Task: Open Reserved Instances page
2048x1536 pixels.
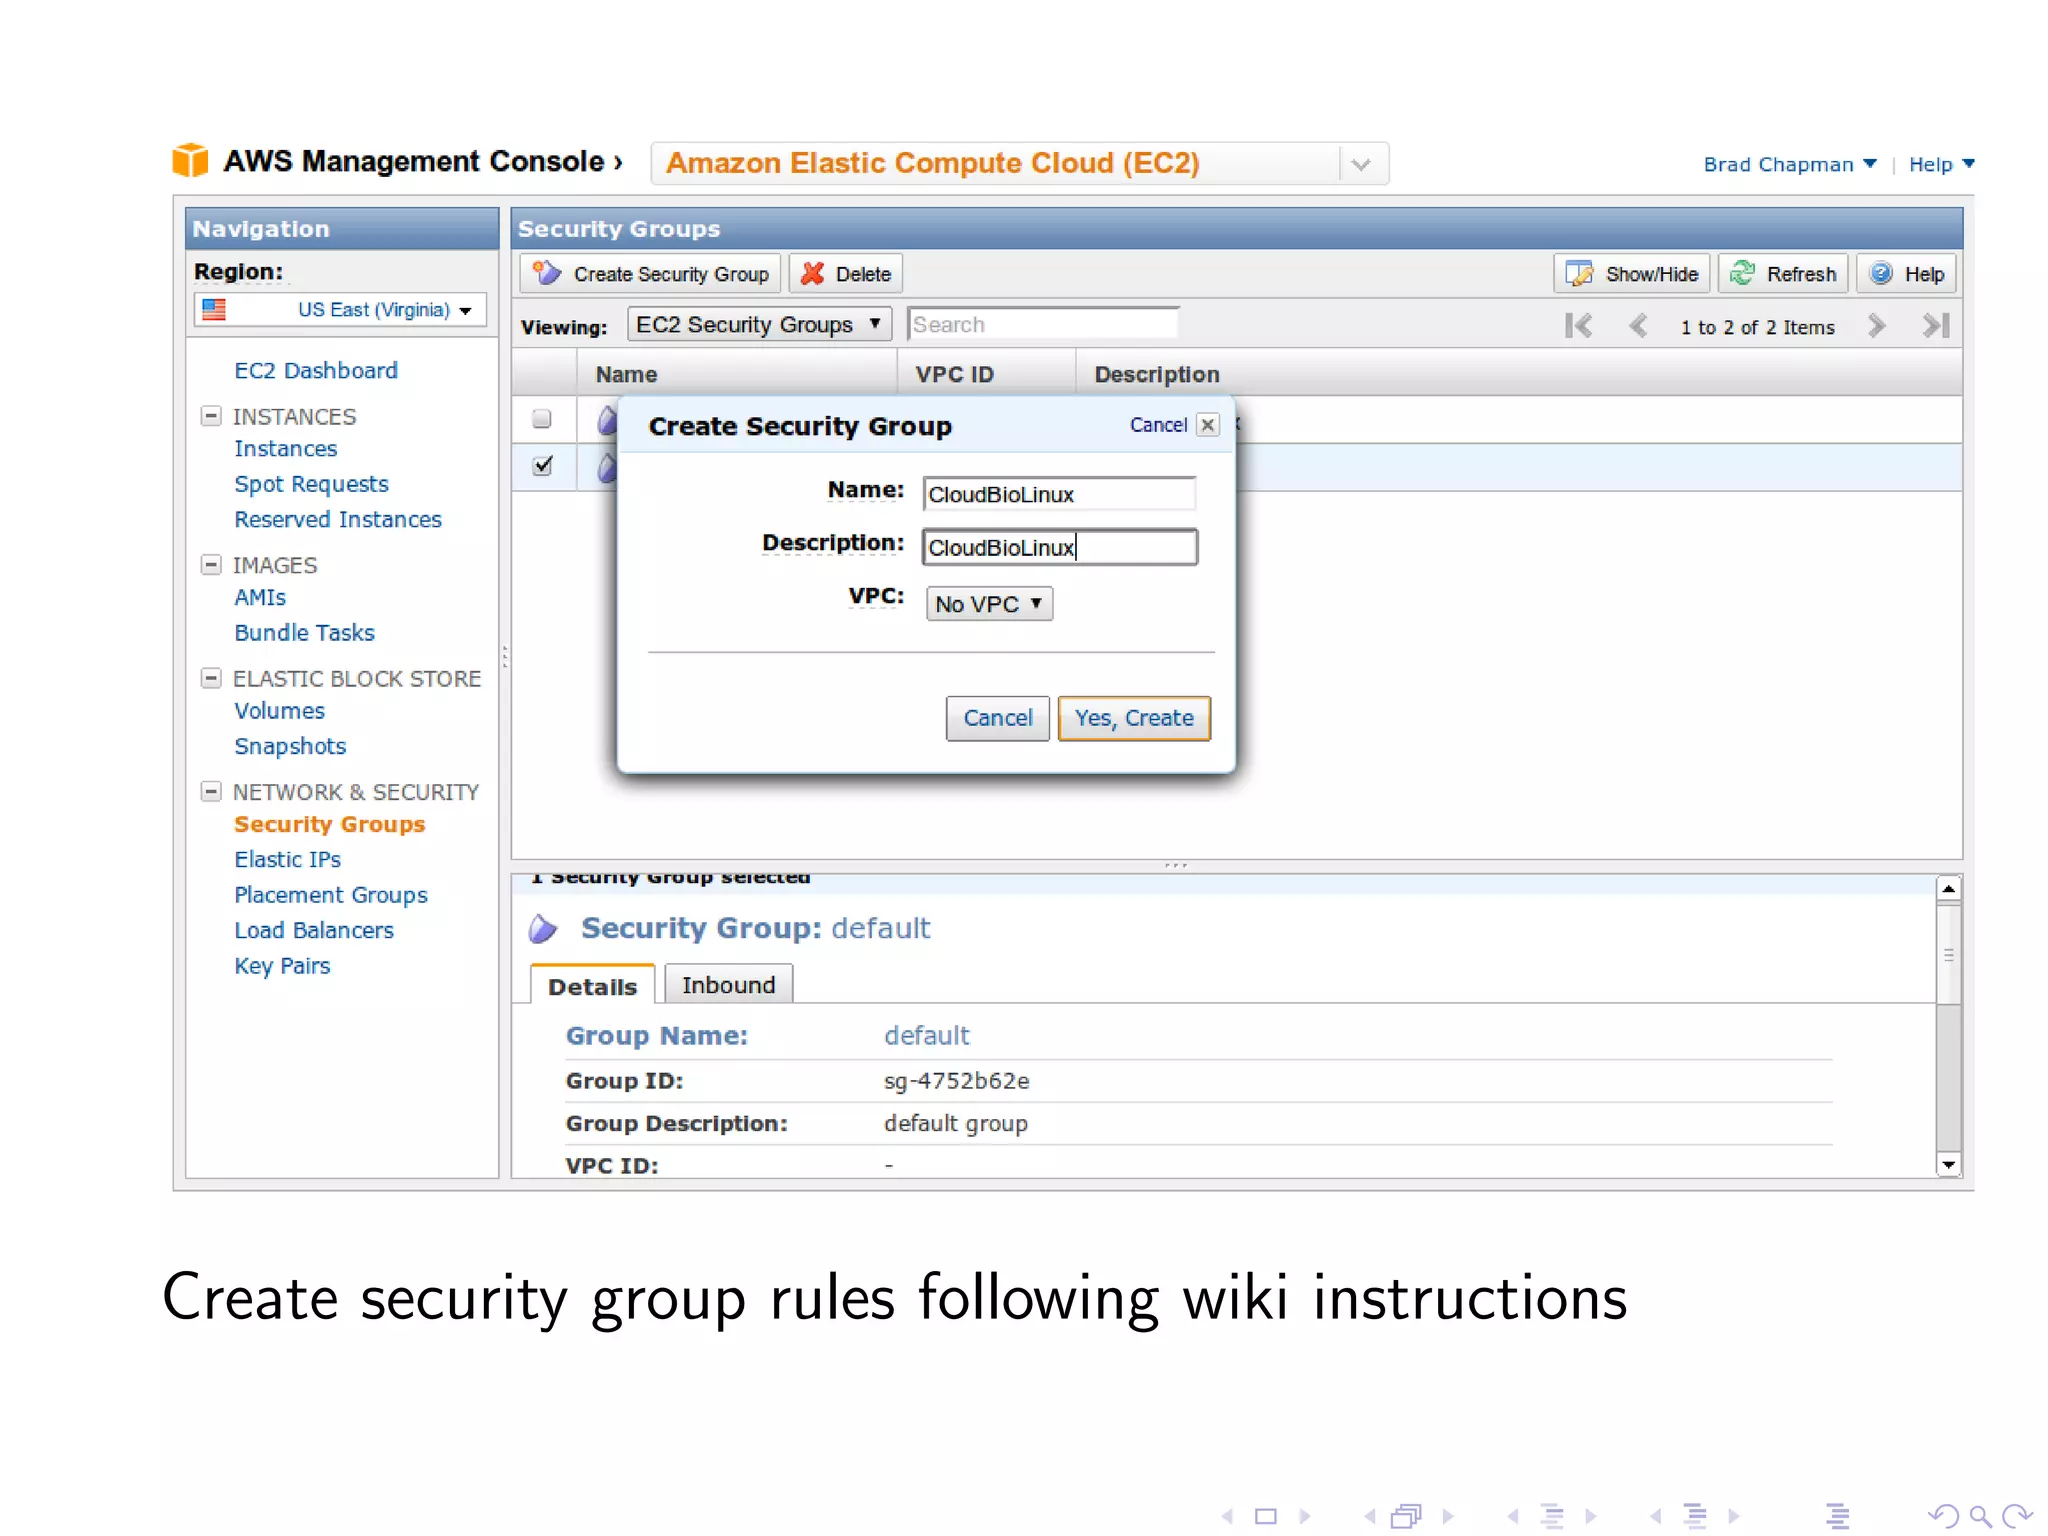Action: [338, 519]
